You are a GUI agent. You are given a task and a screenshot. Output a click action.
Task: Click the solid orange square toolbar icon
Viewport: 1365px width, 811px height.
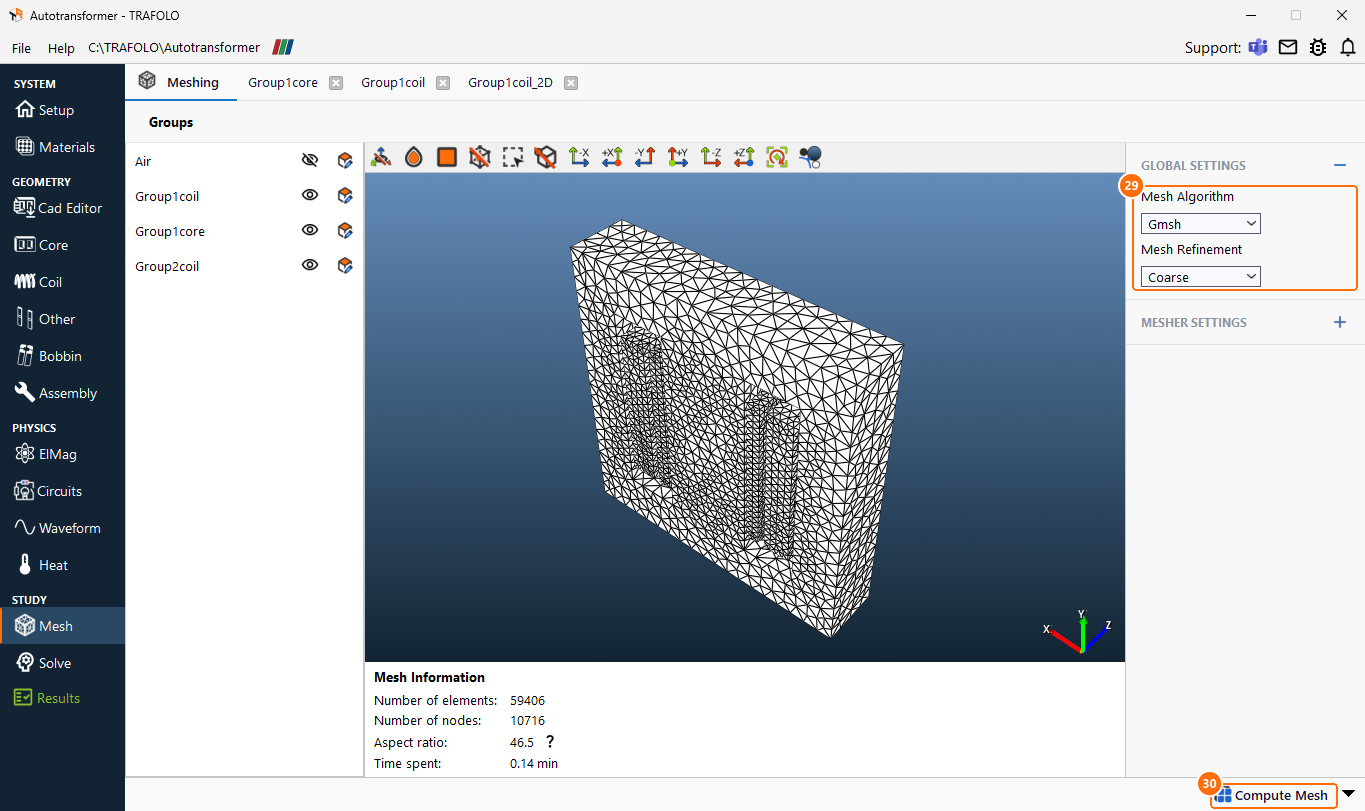(446, 157)
